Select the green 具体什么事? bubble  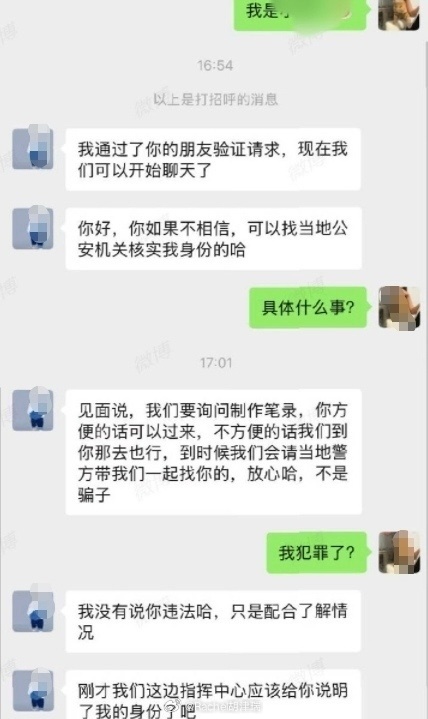tap(308, 307)
